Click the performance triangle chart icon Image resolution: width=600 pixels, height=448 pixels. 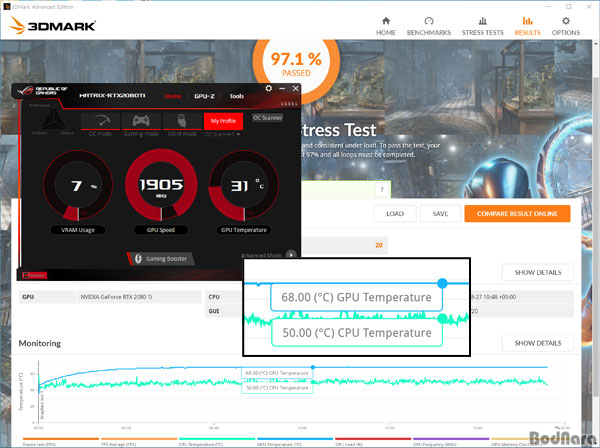pyautogui.click(x=53, y=119)
